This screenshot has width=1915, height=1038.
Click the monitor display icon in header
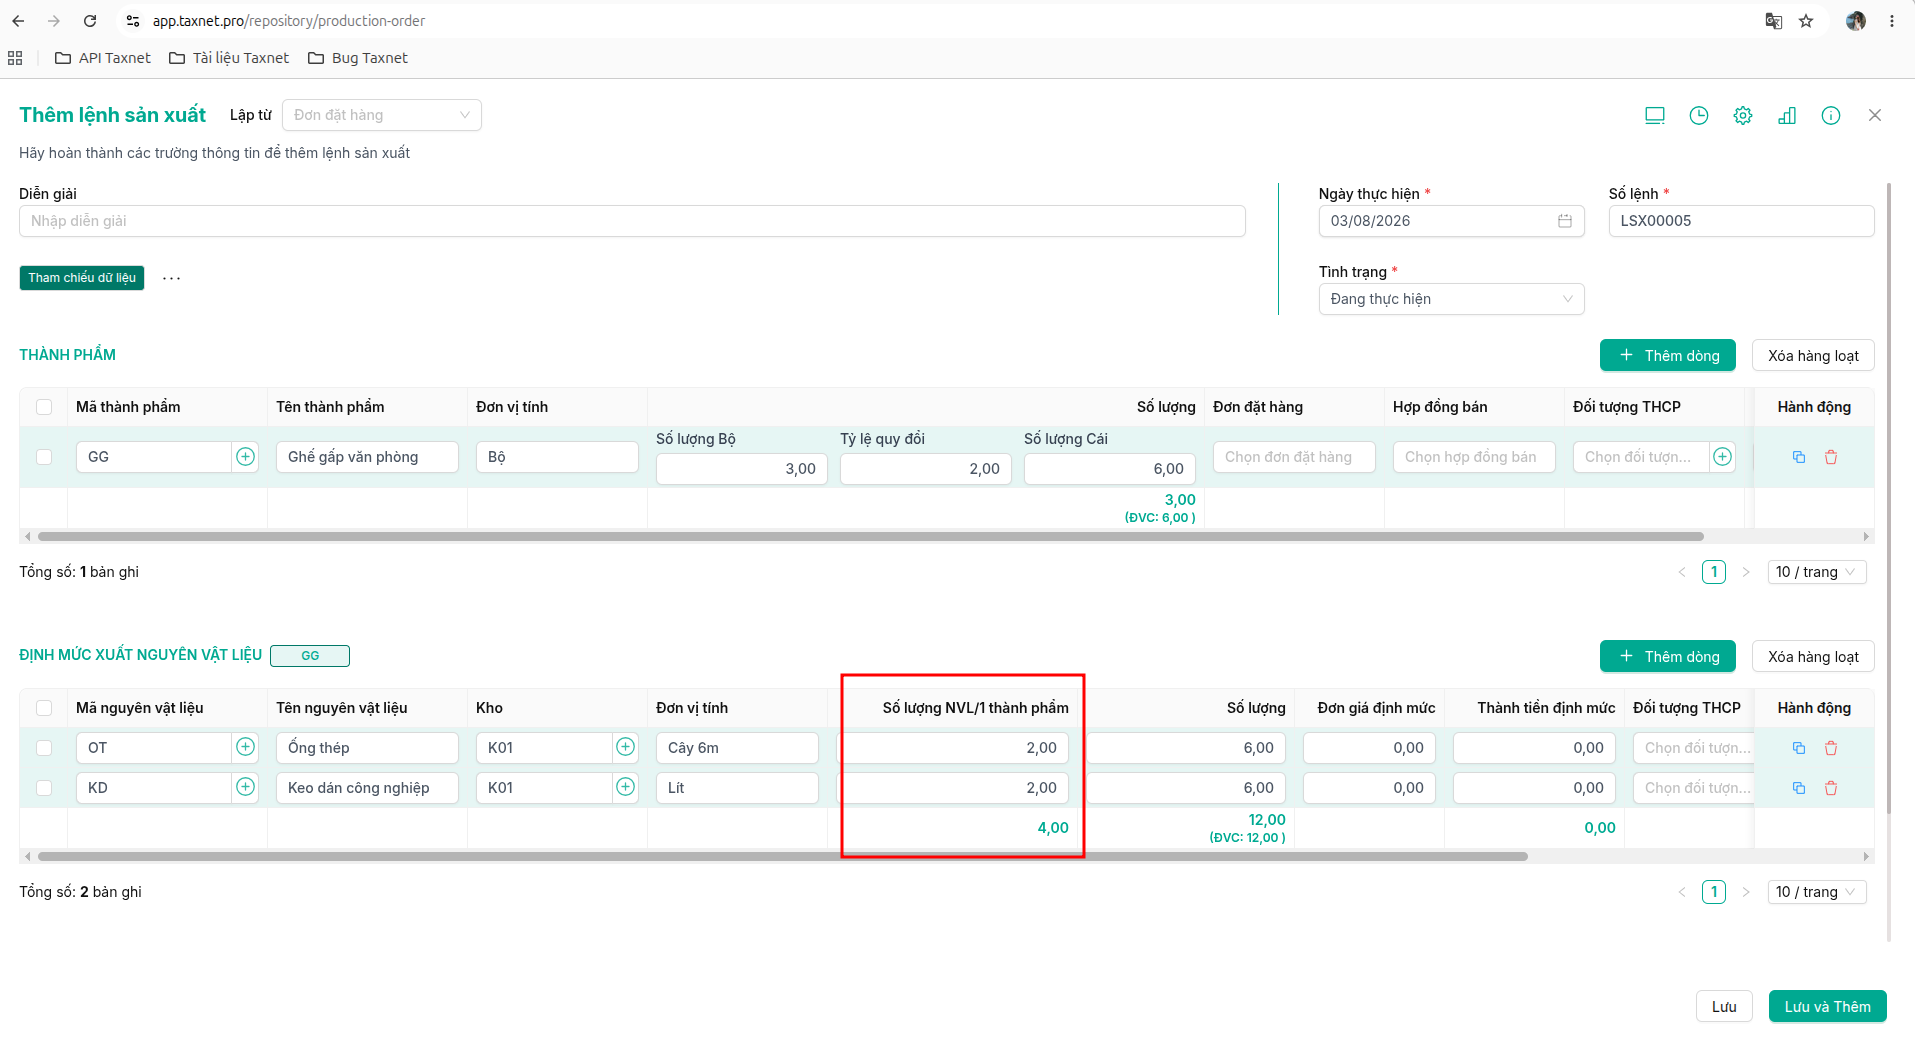click(x=1654, y=116)
